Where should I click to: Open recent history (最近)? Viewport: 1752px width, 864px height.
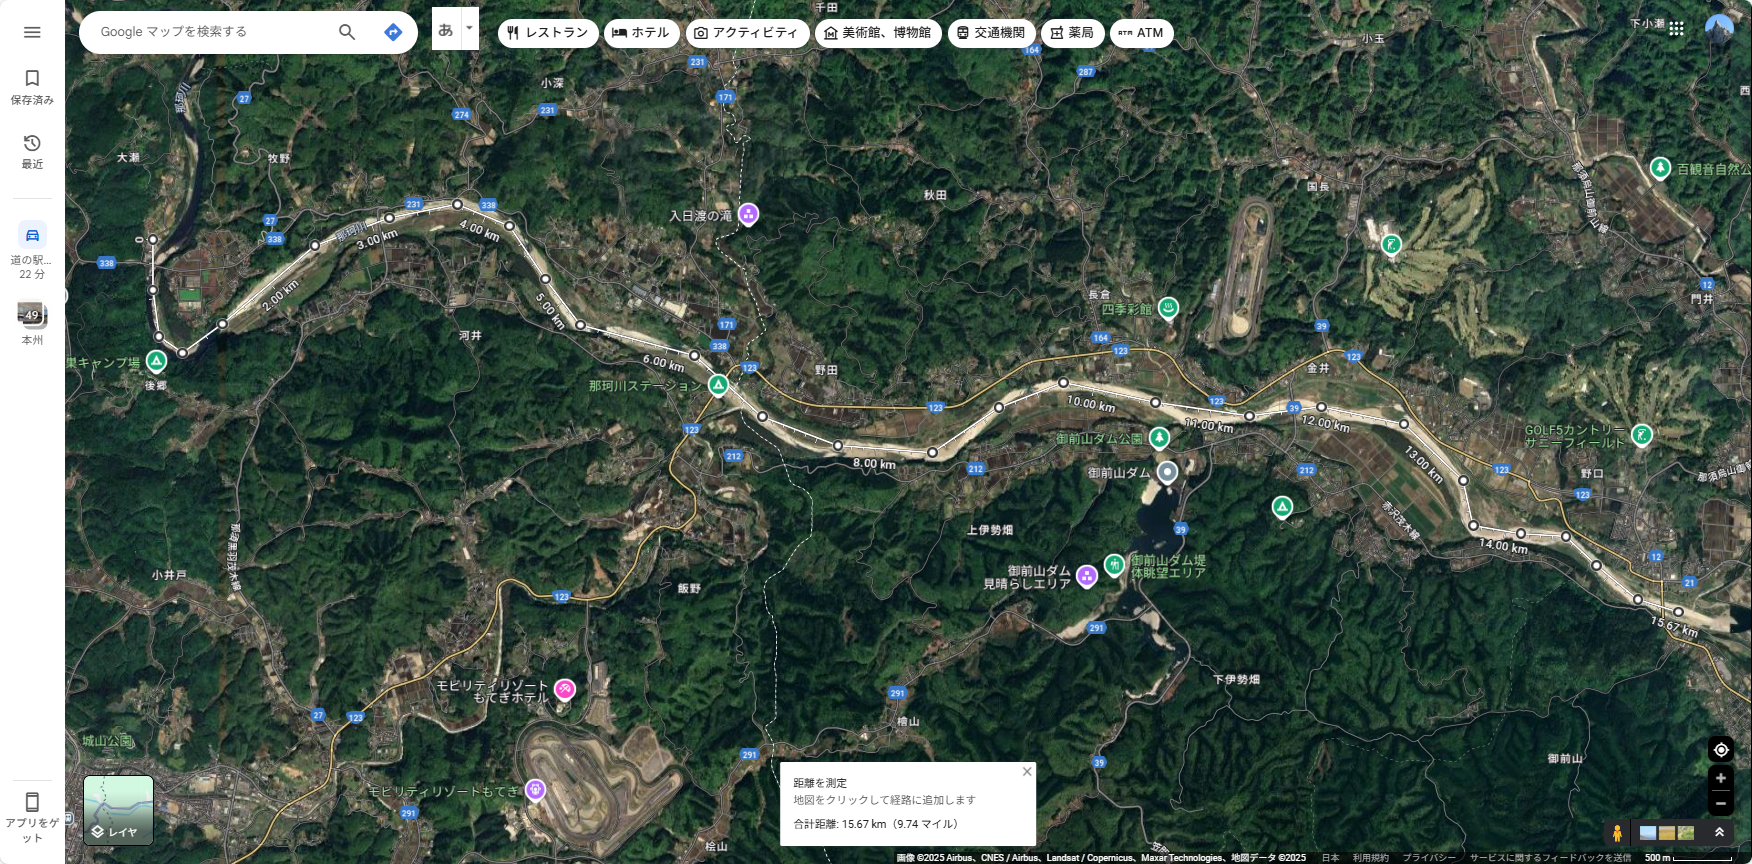(32, 151)
